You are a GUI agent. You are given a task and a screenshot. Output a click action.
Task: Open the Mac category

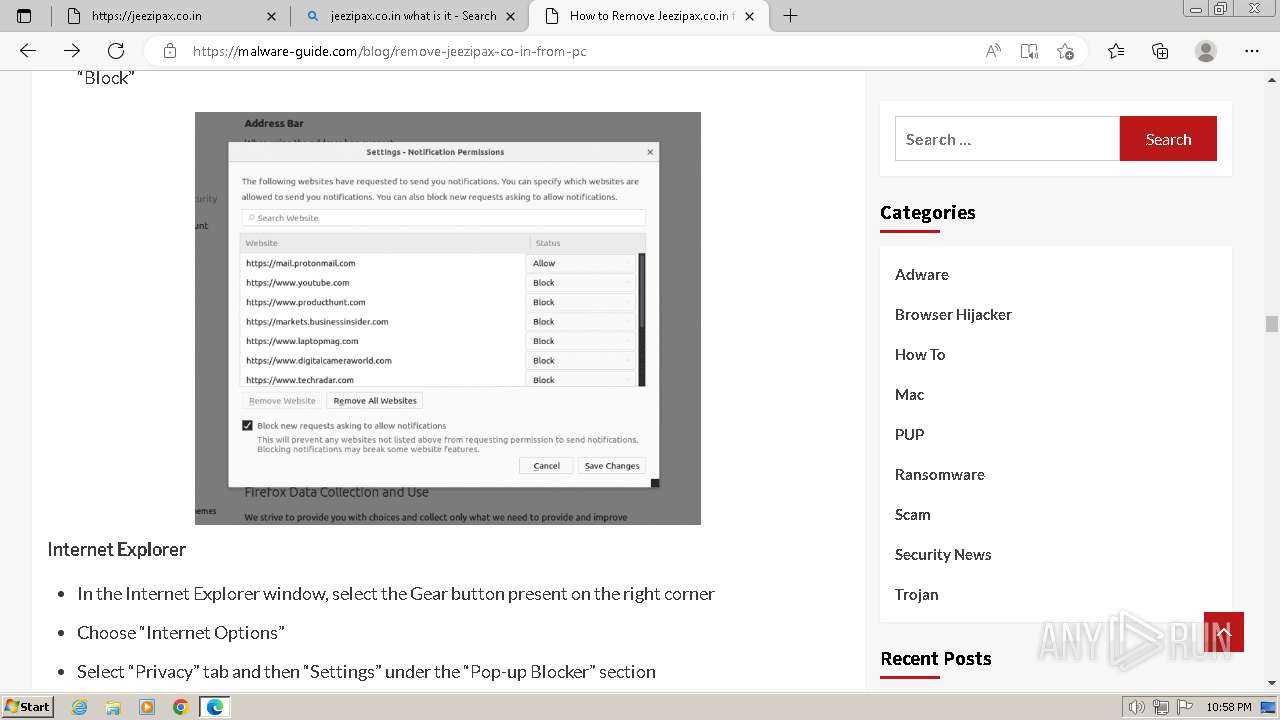coord(909,394)
